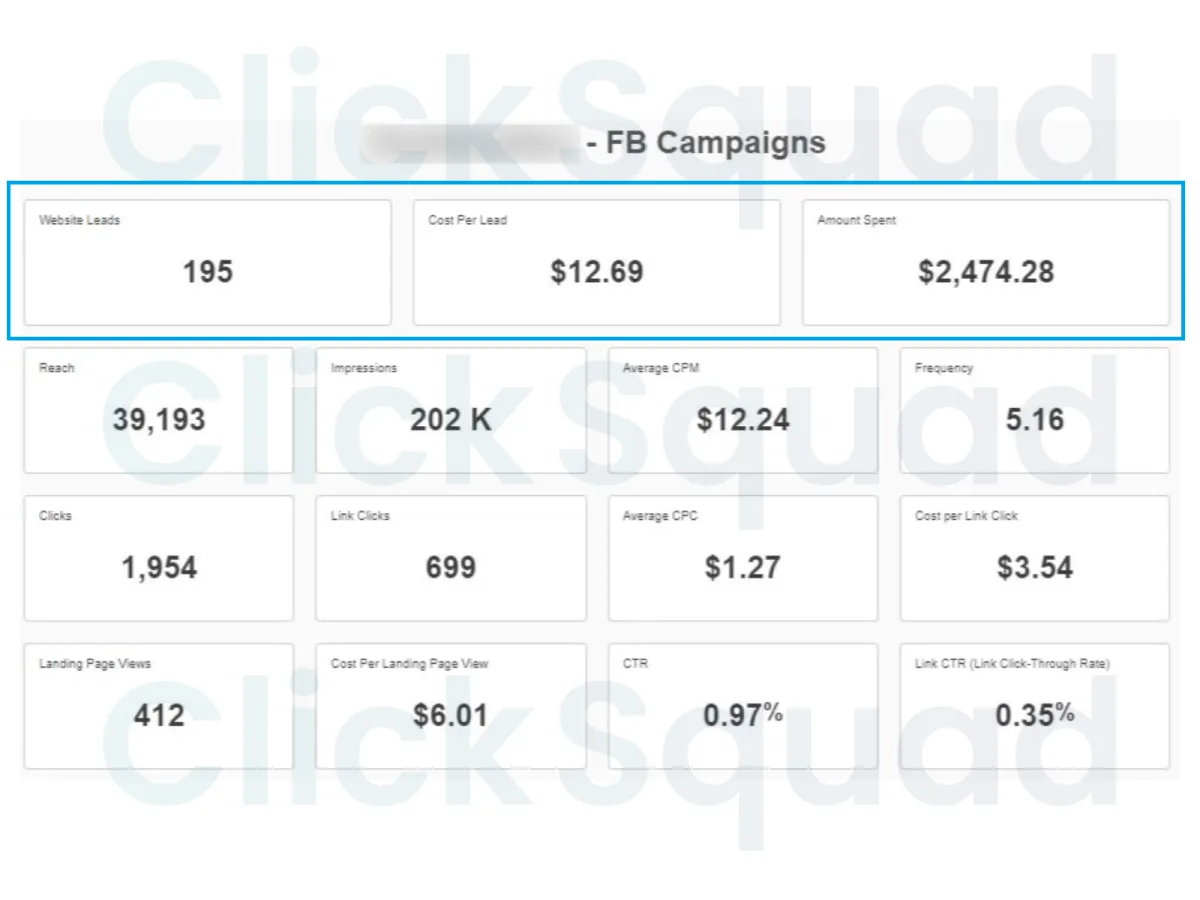
Task: Open the Website Leads metric card
Action: (x=207, y=262)
